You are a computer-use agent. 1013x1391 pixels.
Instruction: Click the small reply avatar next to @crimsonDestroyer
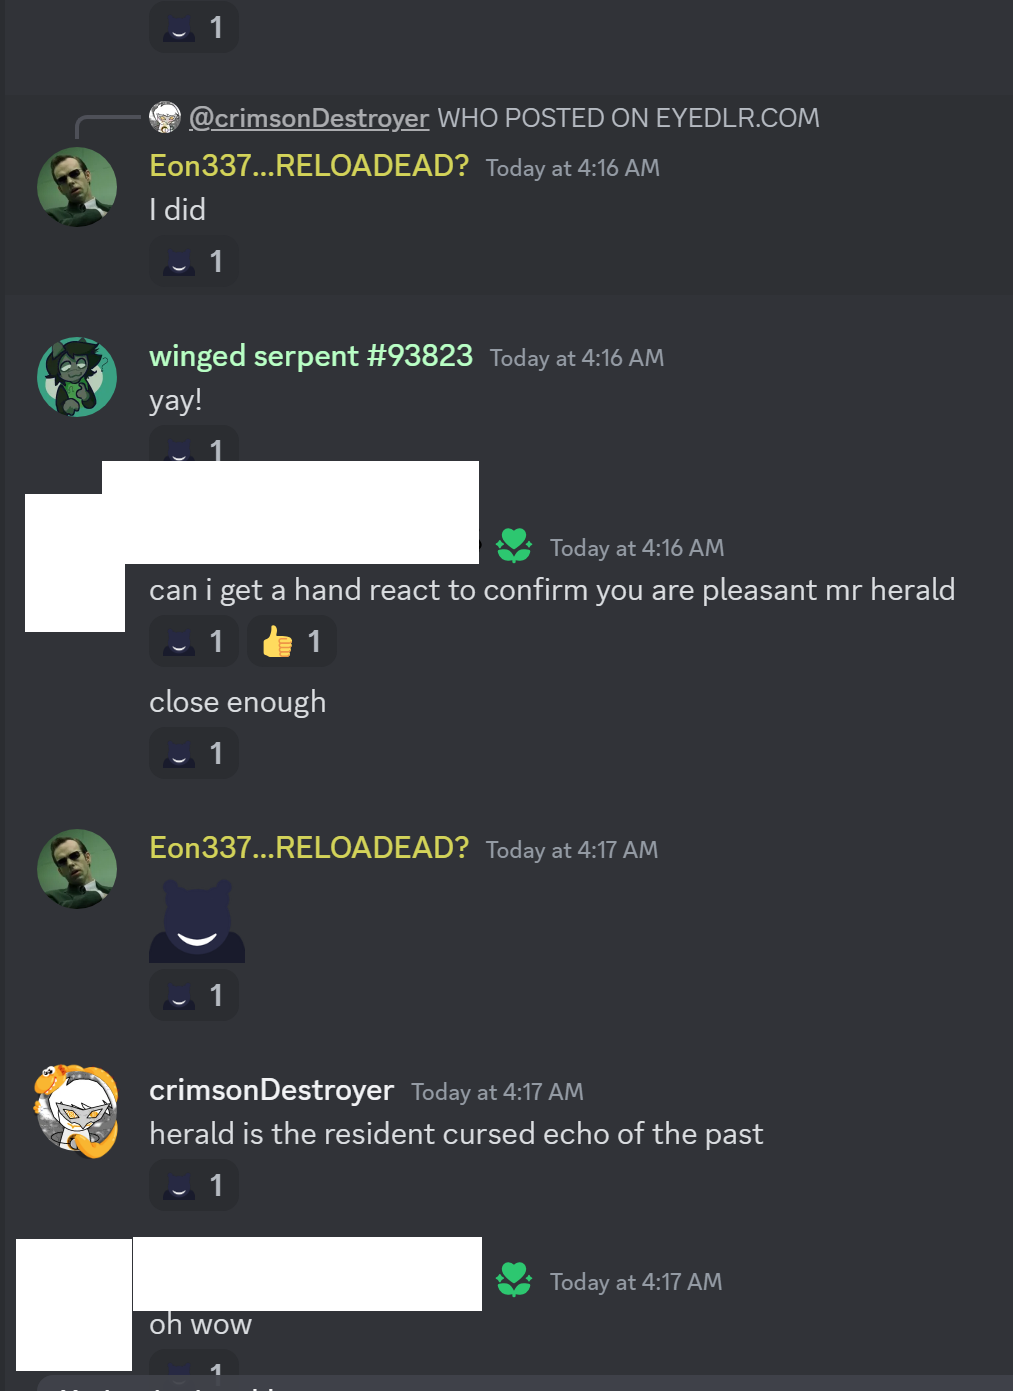click(x=165, y=117)
